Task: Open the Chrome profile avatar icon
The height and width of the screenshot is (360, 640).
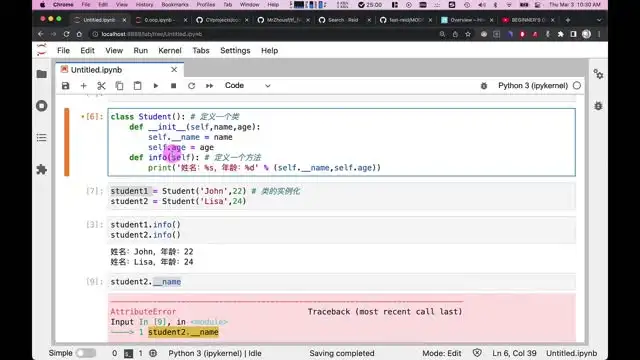Action: coord(587,34)
